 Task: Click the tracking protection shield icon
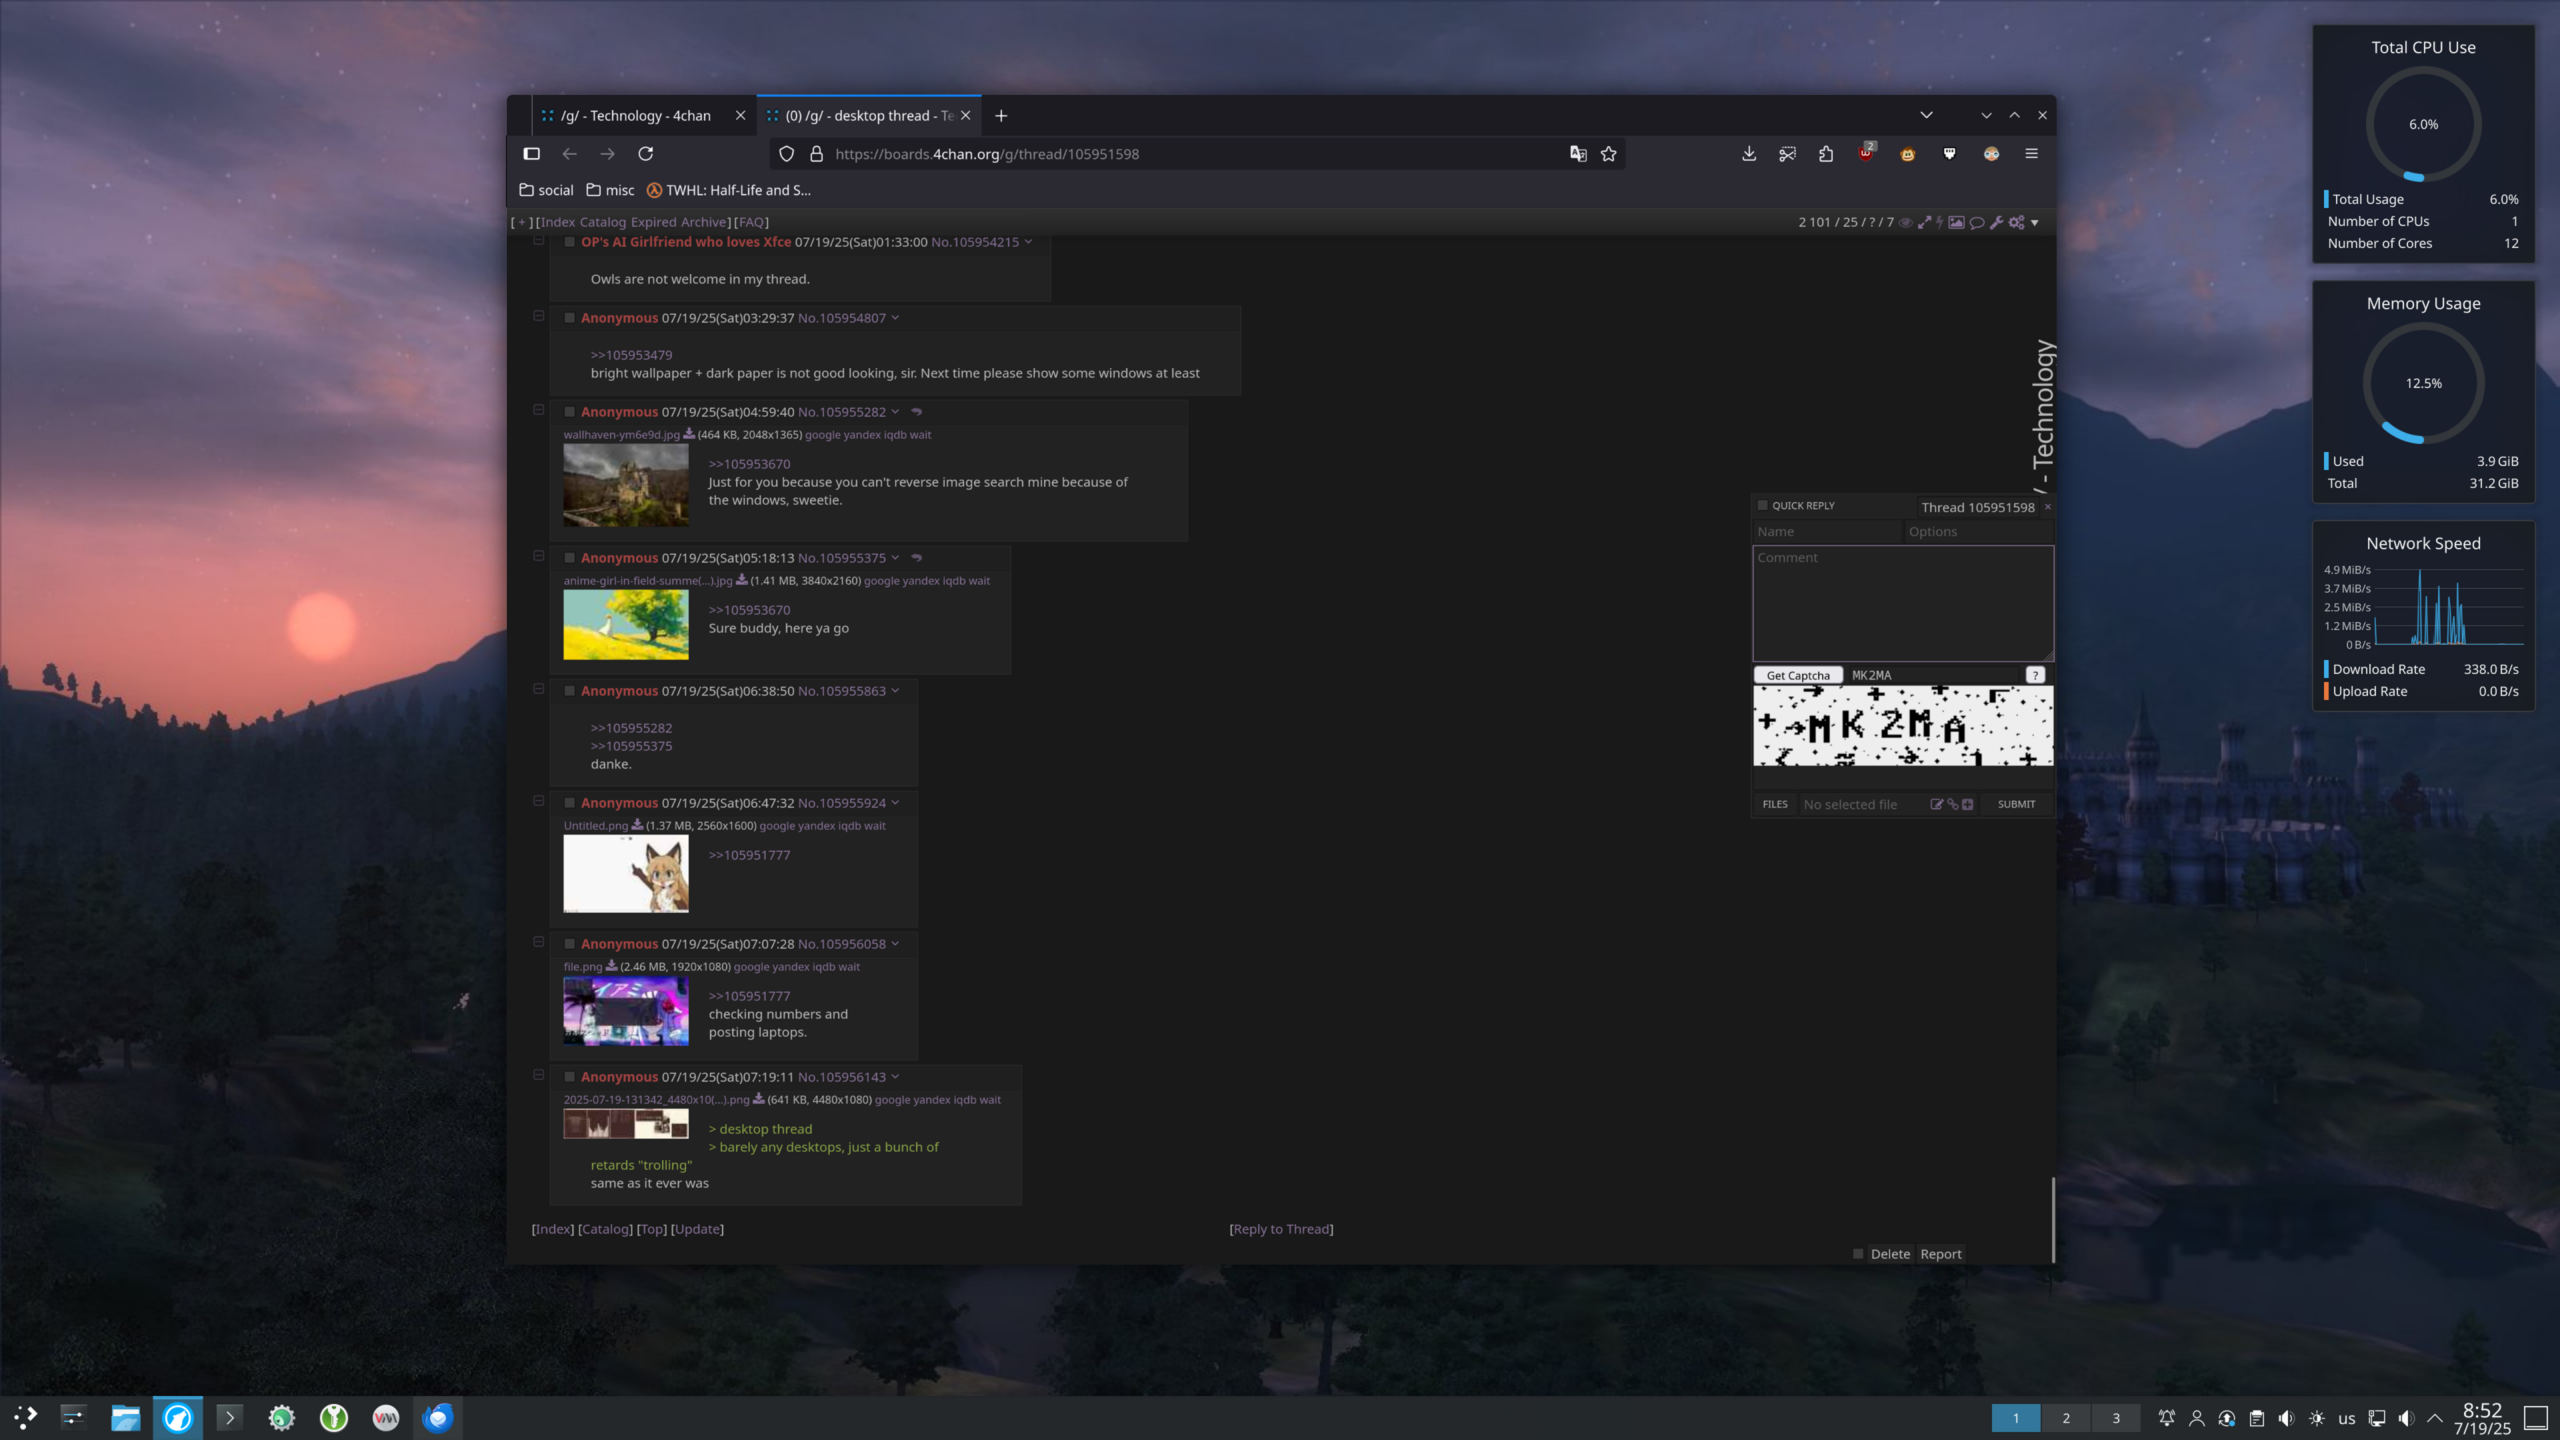[x=786, y=154]
